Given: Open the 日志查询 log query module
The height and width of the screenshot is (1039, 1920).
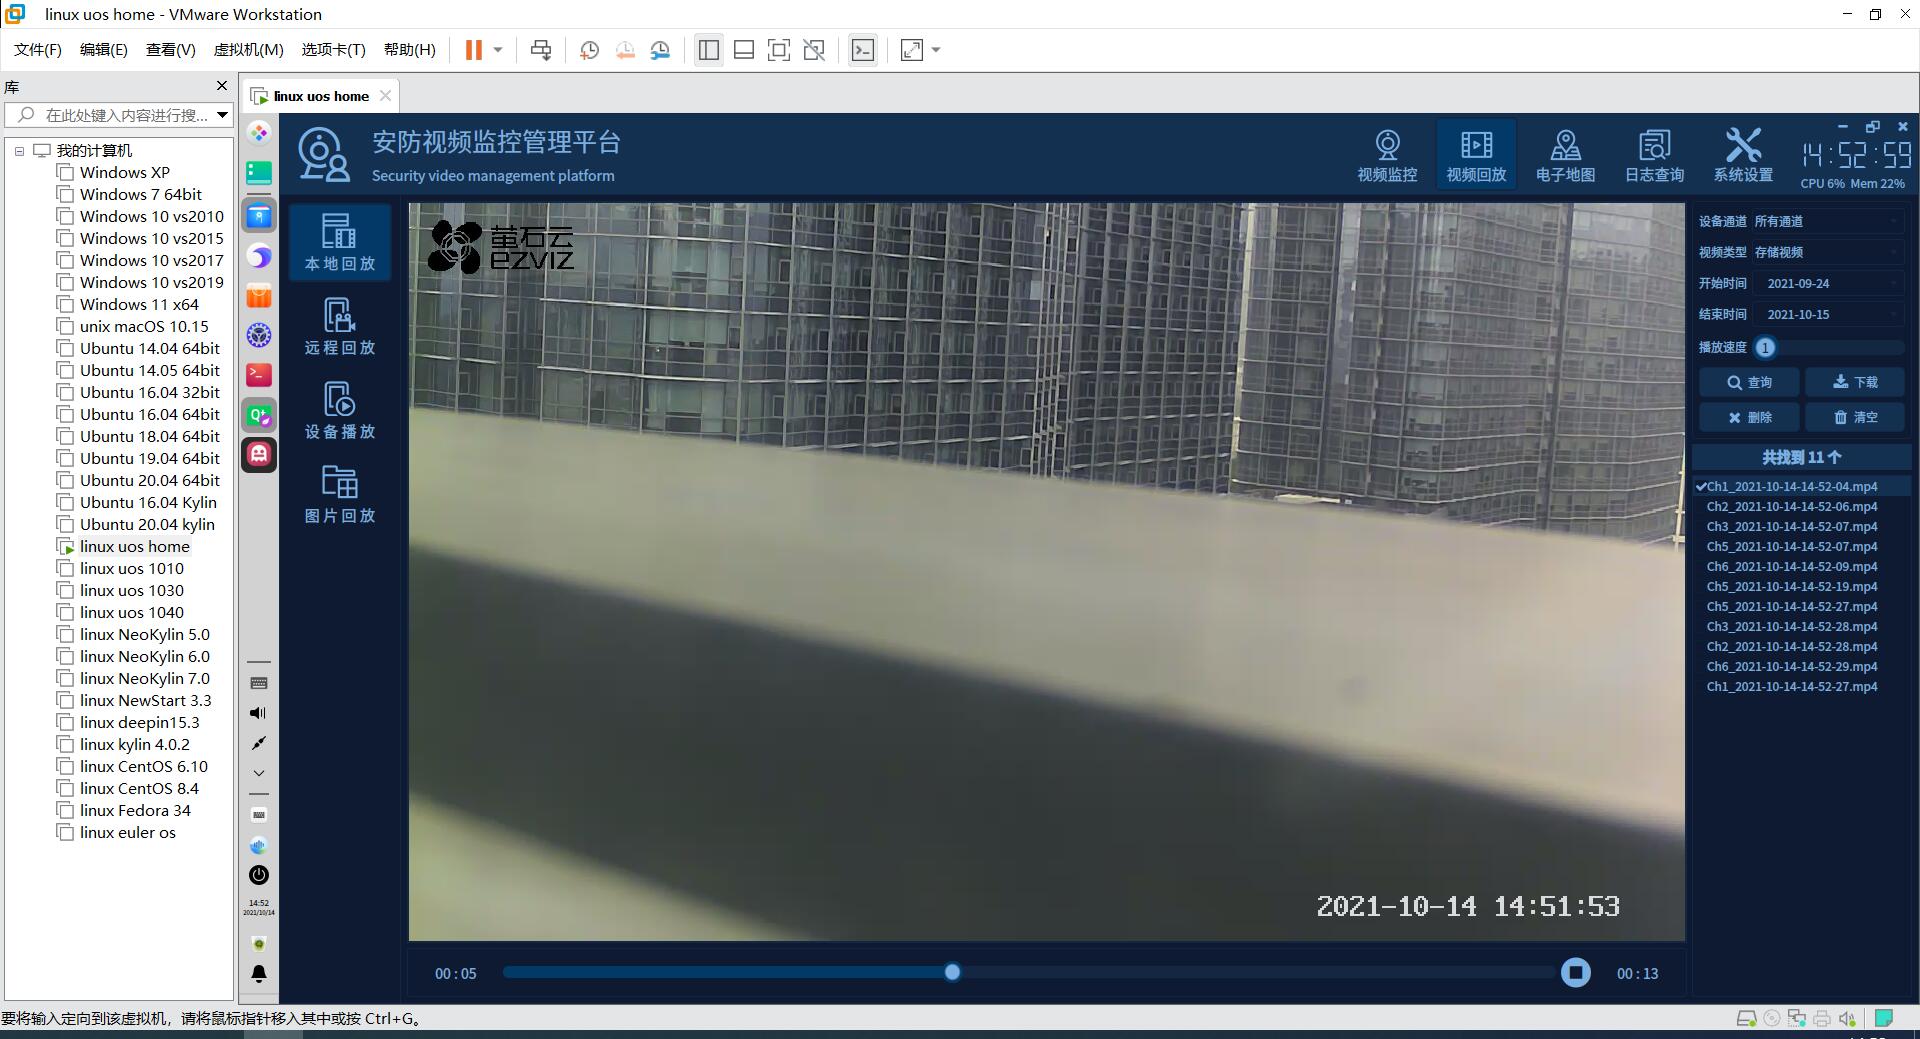Looking at the screenshot, I should pos(1654,155).
